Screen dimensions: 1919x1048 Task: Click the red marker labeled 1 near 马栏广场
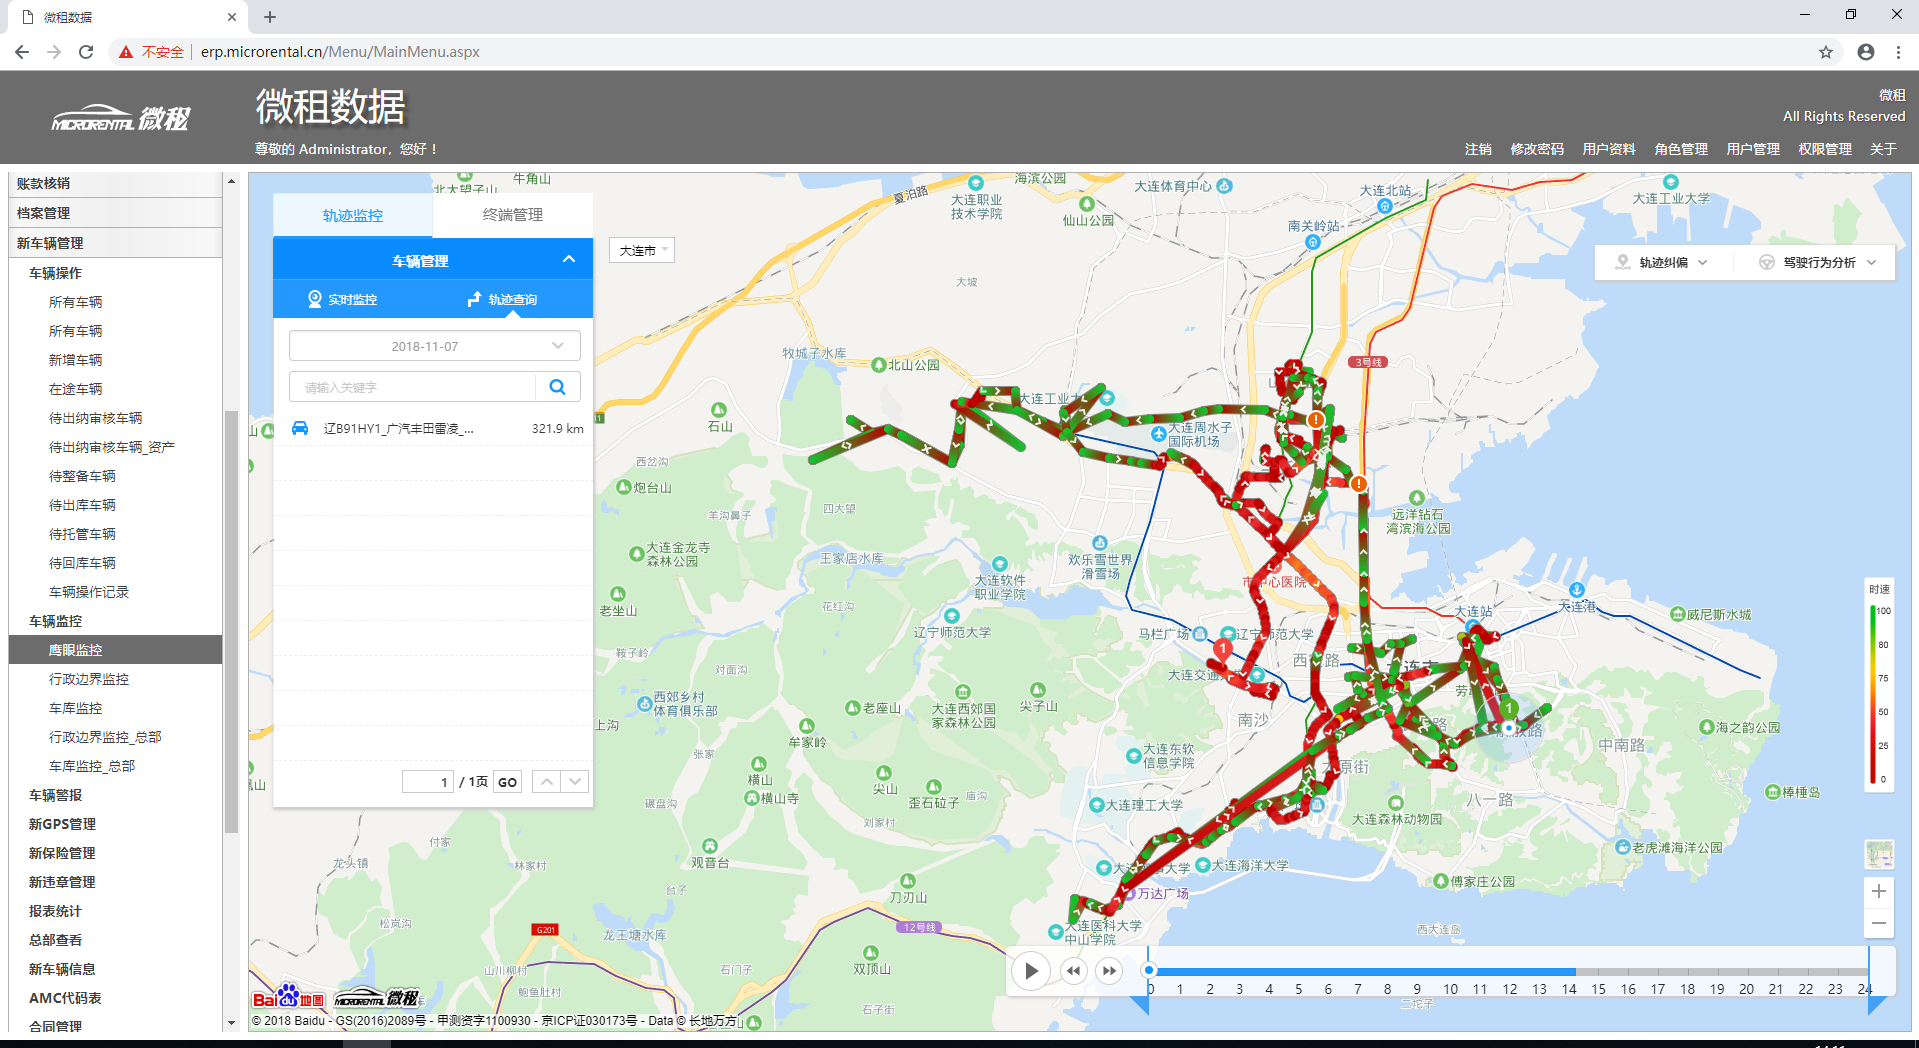coord(1222,649)
